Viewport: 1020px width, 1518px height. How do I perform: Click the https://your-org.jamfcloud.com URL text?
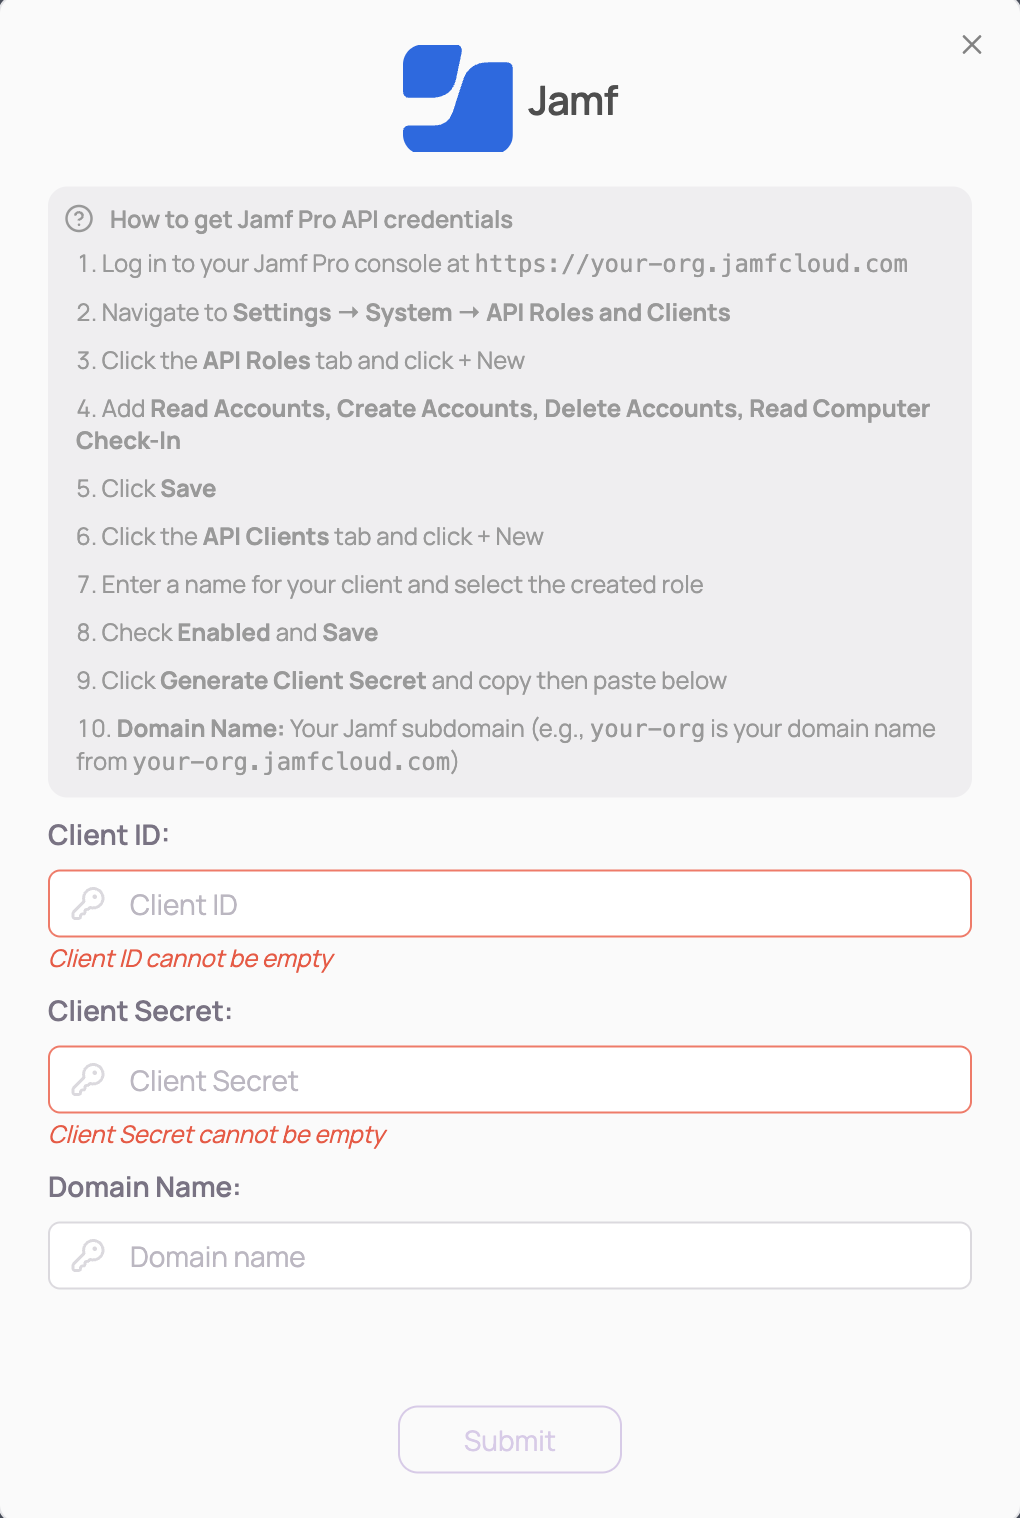[691, 264]
